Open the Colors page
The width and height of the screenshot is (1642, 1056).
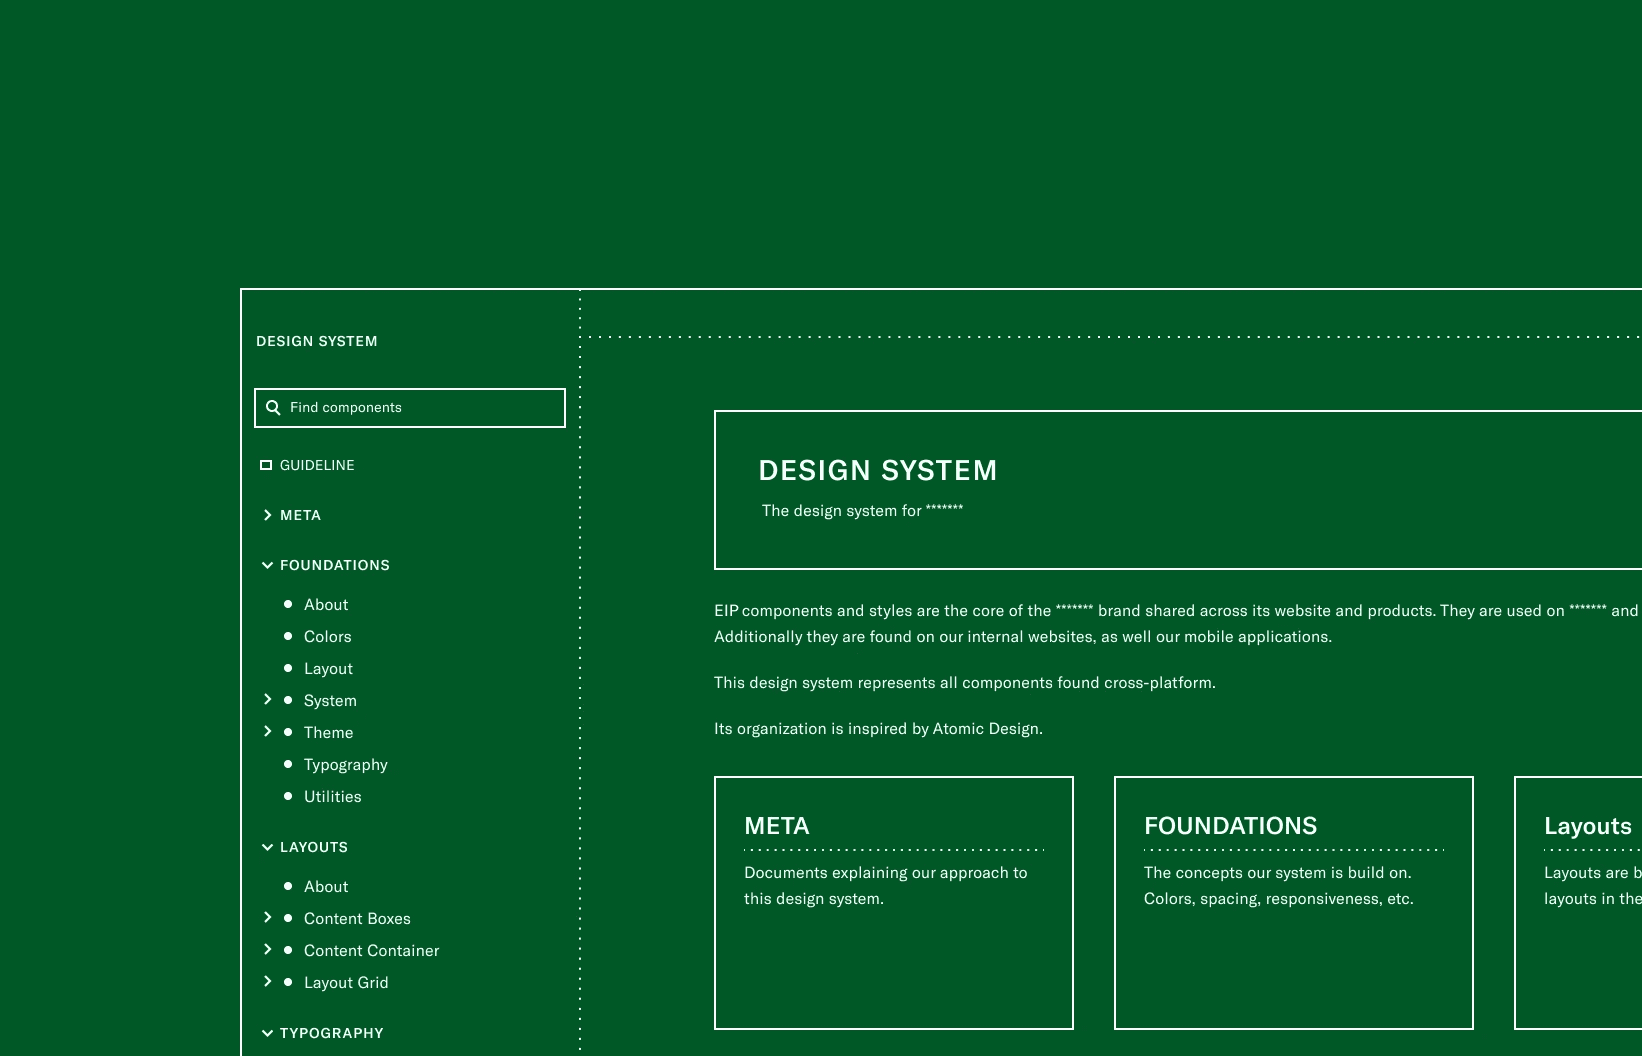(327, 637)
